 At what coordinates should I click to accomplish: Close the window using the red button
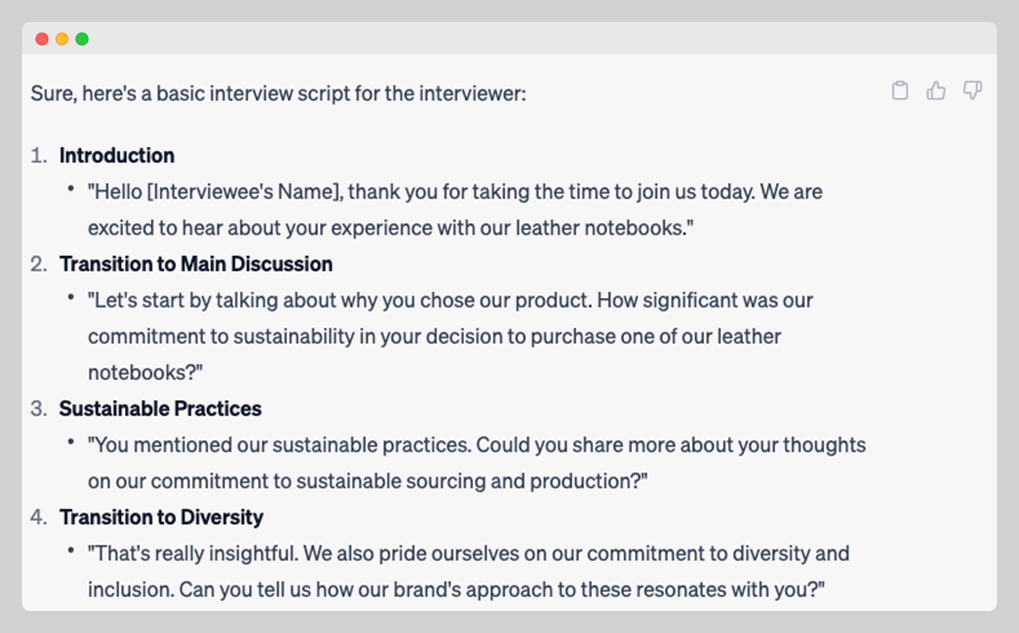pos(42,39)
